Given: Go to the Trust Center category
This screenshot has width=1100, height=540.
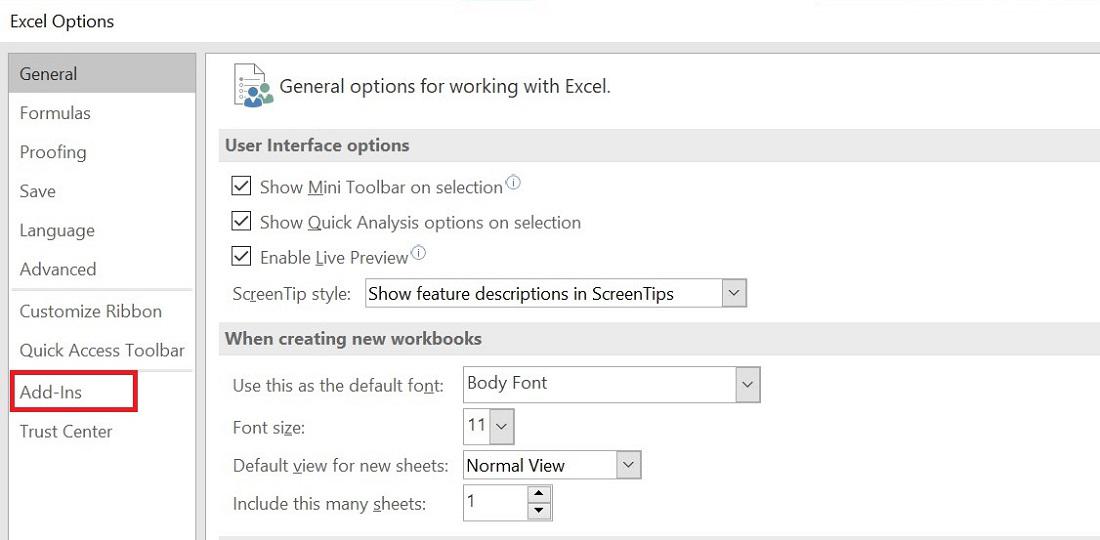Looking at the screenshot, I should 66,431.
